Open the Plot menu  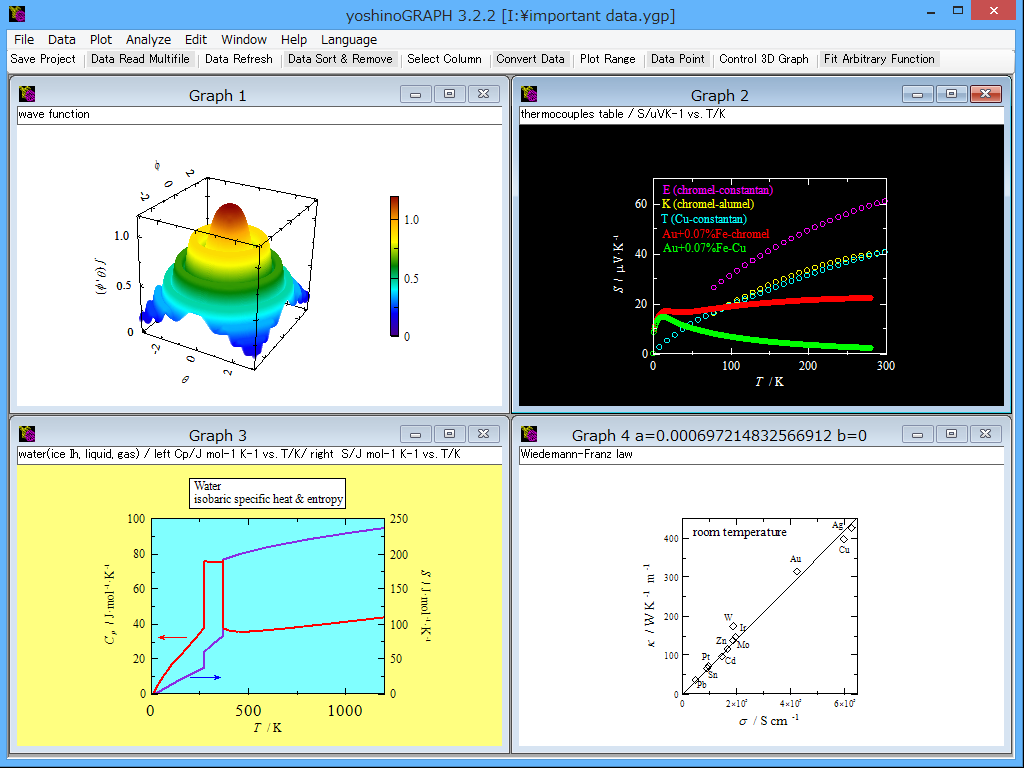[101, 40]
